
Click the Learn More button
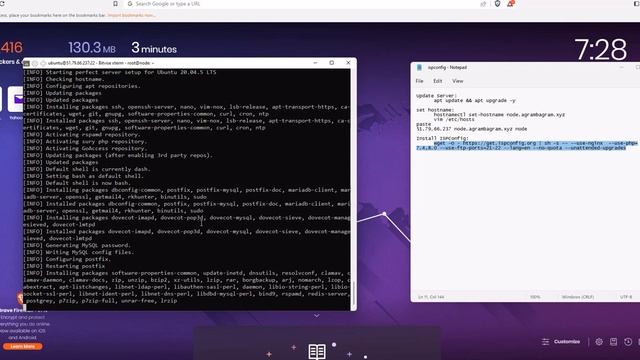click(22, 347)
